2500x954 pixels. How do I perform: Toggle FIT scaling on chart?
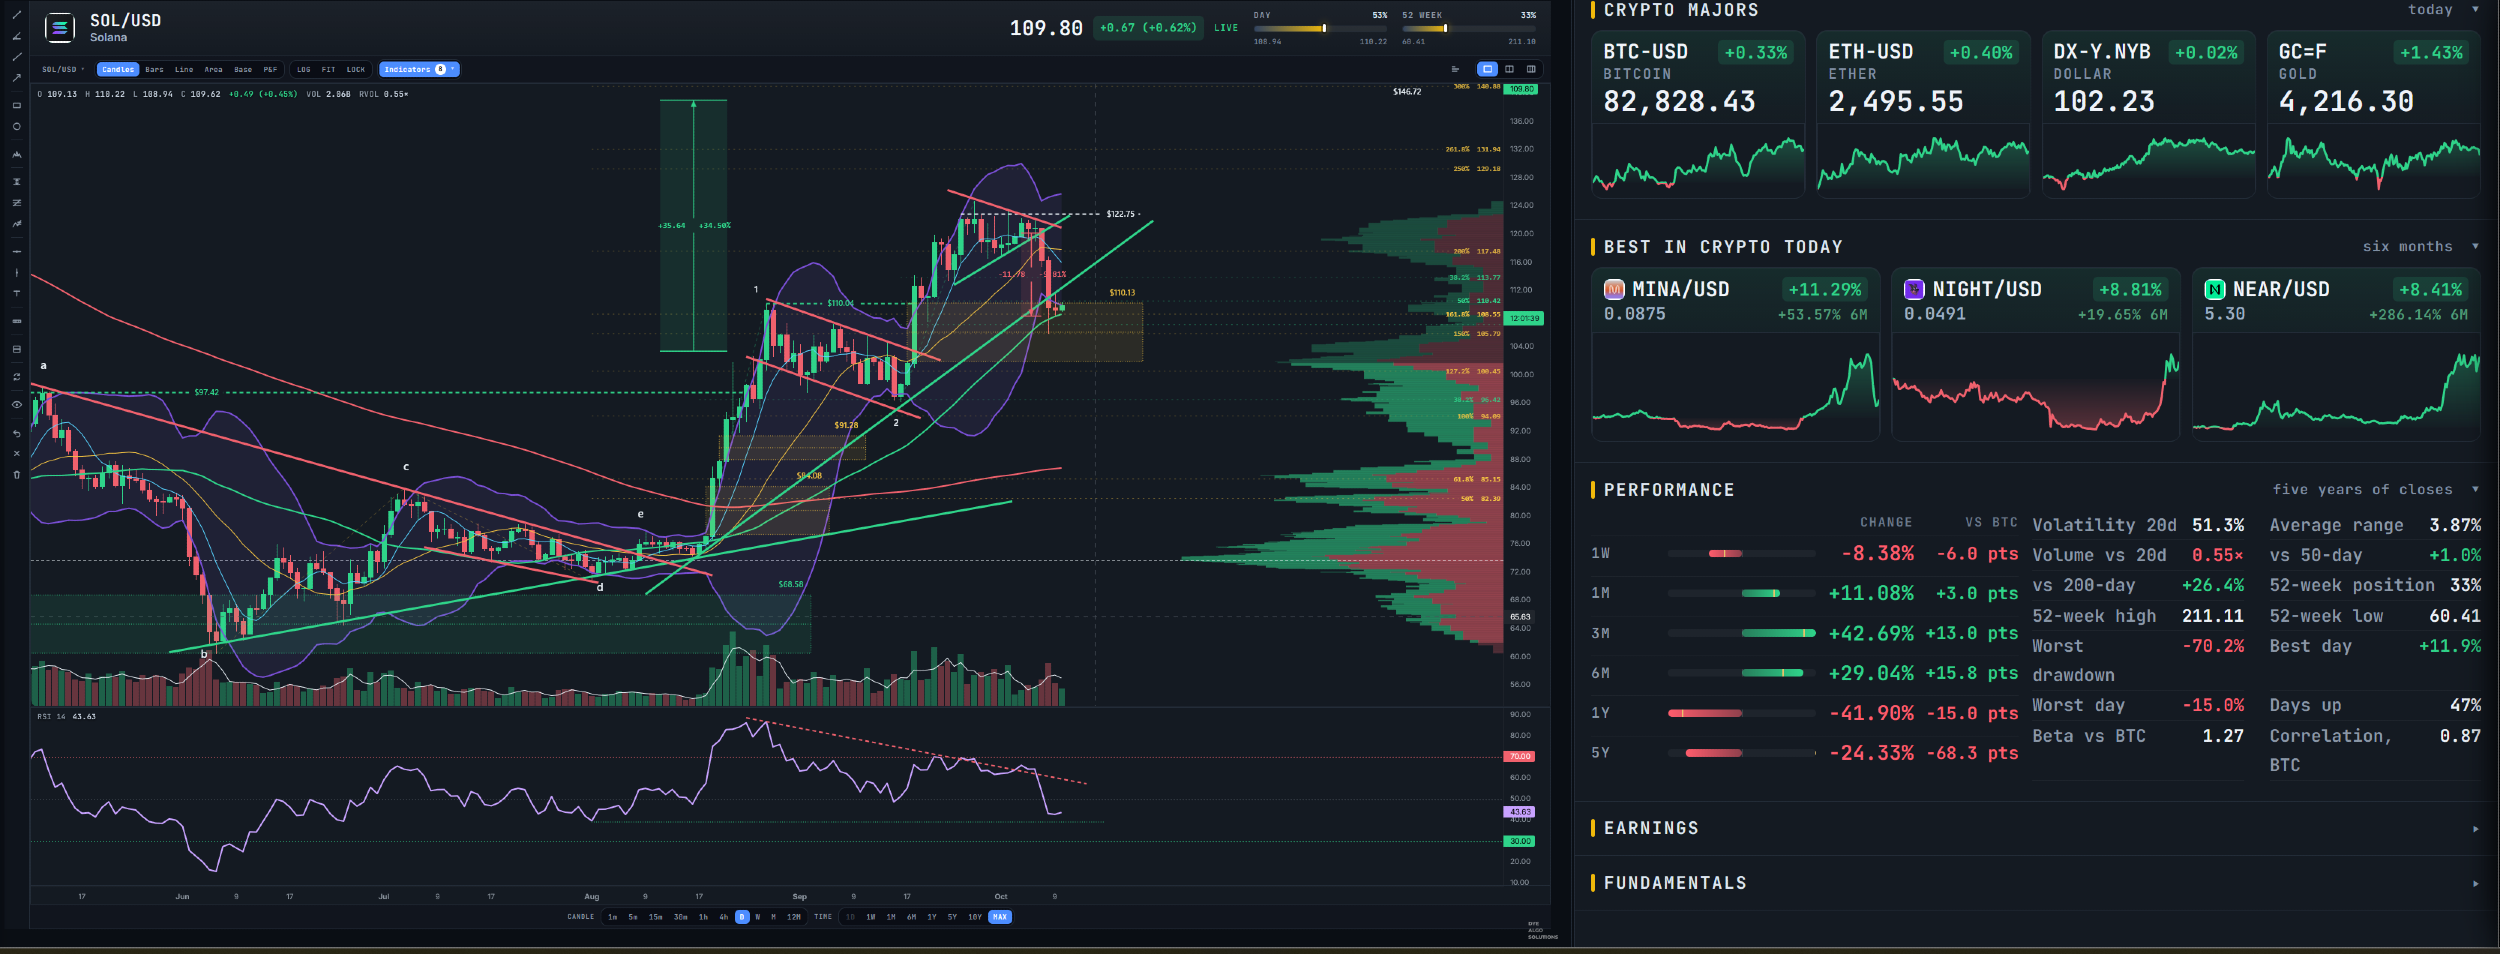coord(328,70)
